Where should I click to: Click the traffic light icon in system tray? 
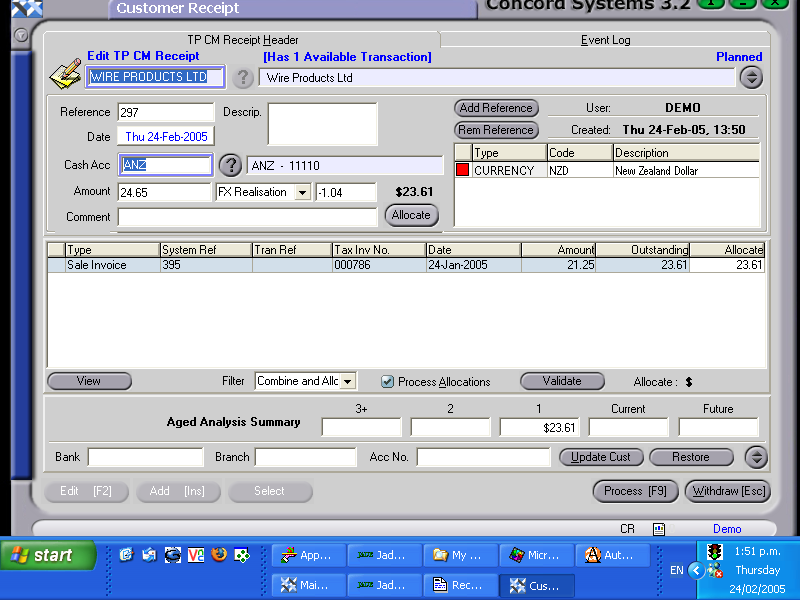(713, 551)
